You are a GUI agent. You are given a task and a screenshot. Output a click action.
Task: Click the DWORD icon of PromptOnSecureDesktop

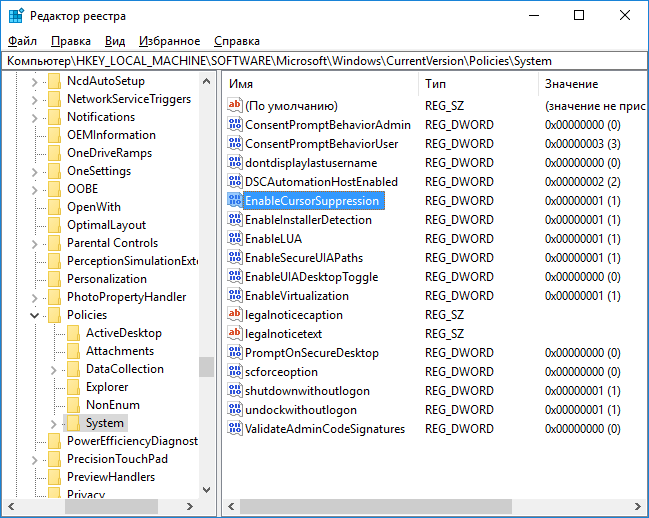click(x=235, y=353)
